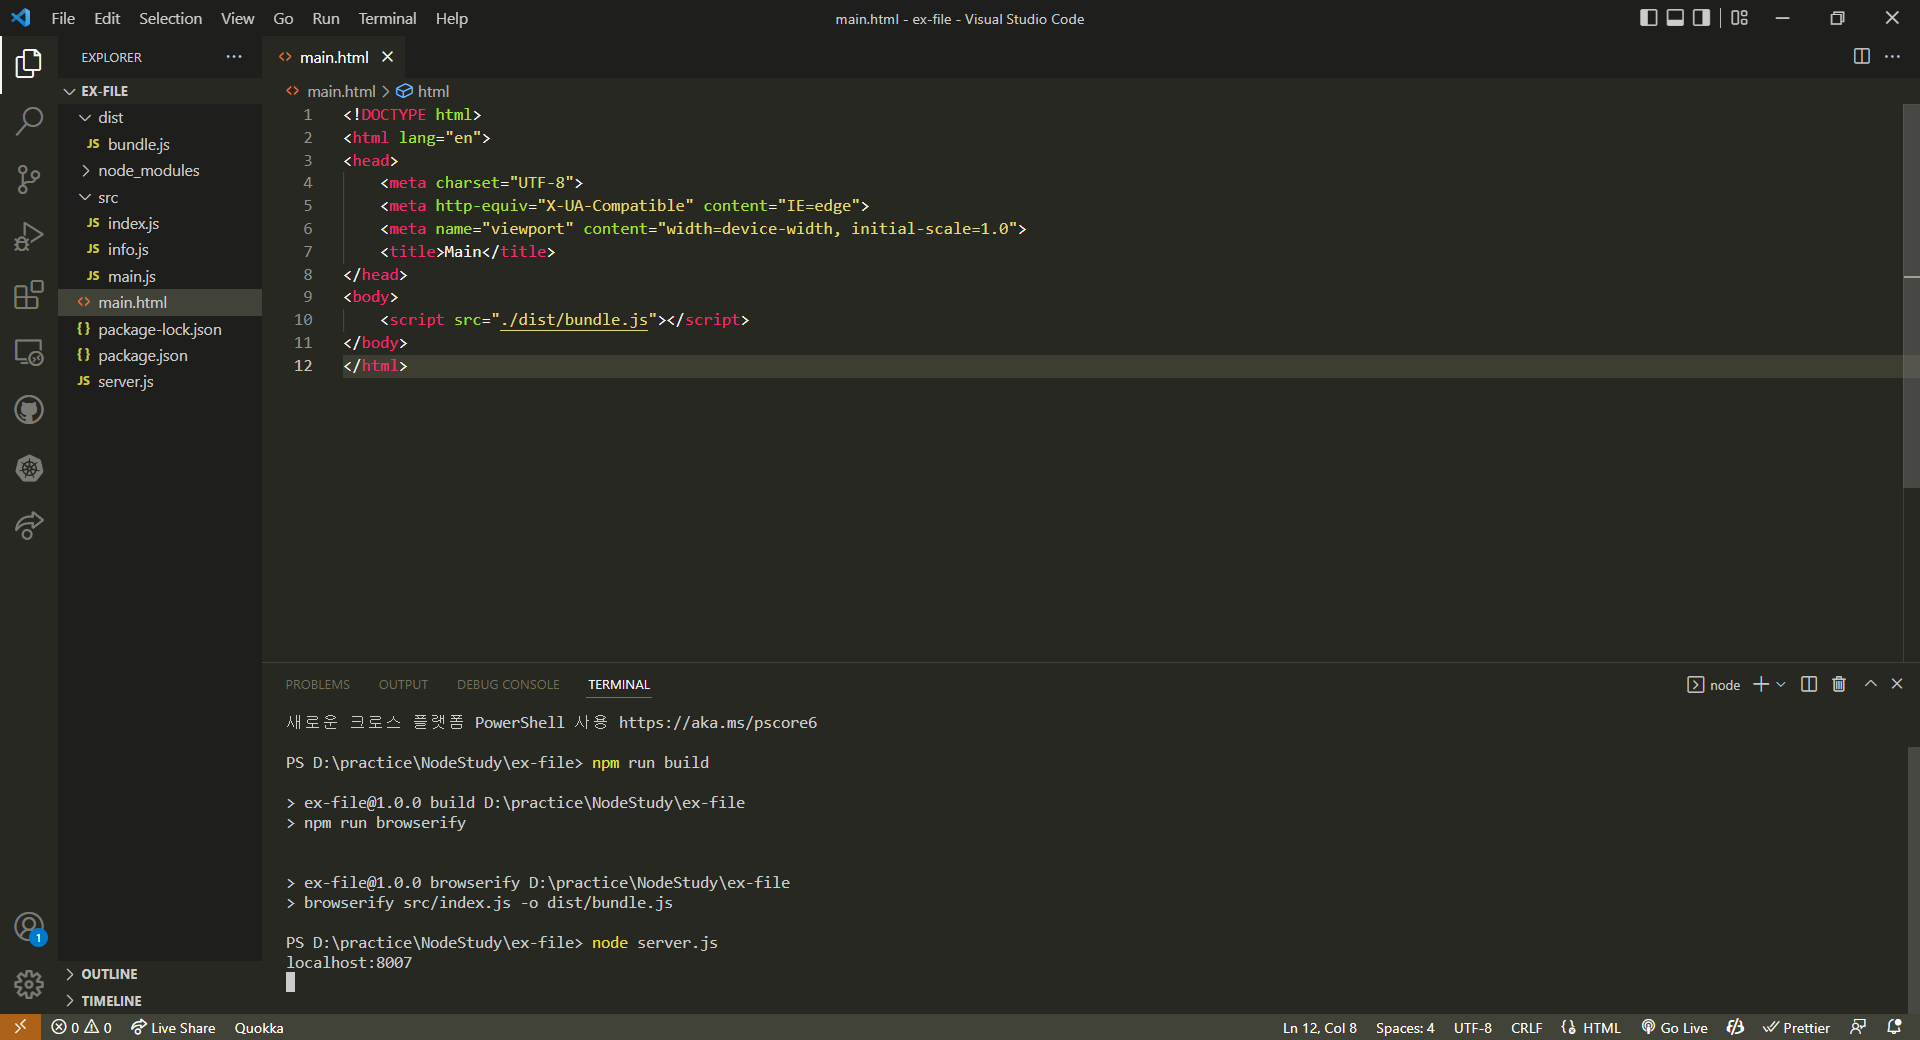Follow the ./dist/bundle.js link in code
This screenshot has width=1920, height=1040.
tap(574, 320)
